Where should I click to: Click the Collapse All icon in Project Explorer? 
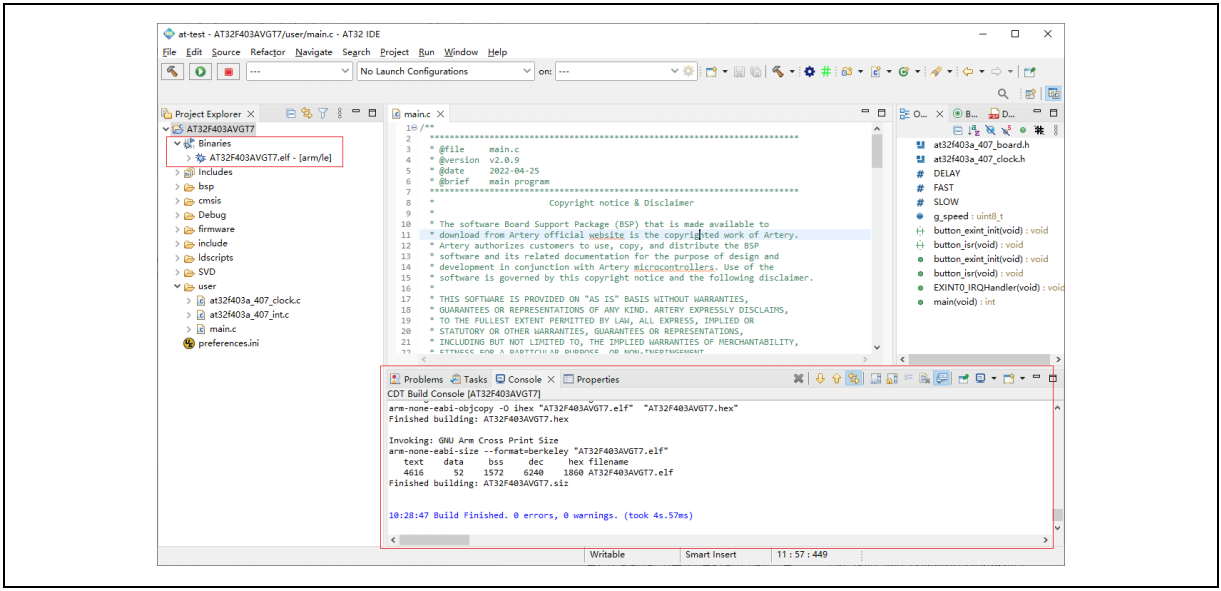(290, 114)
